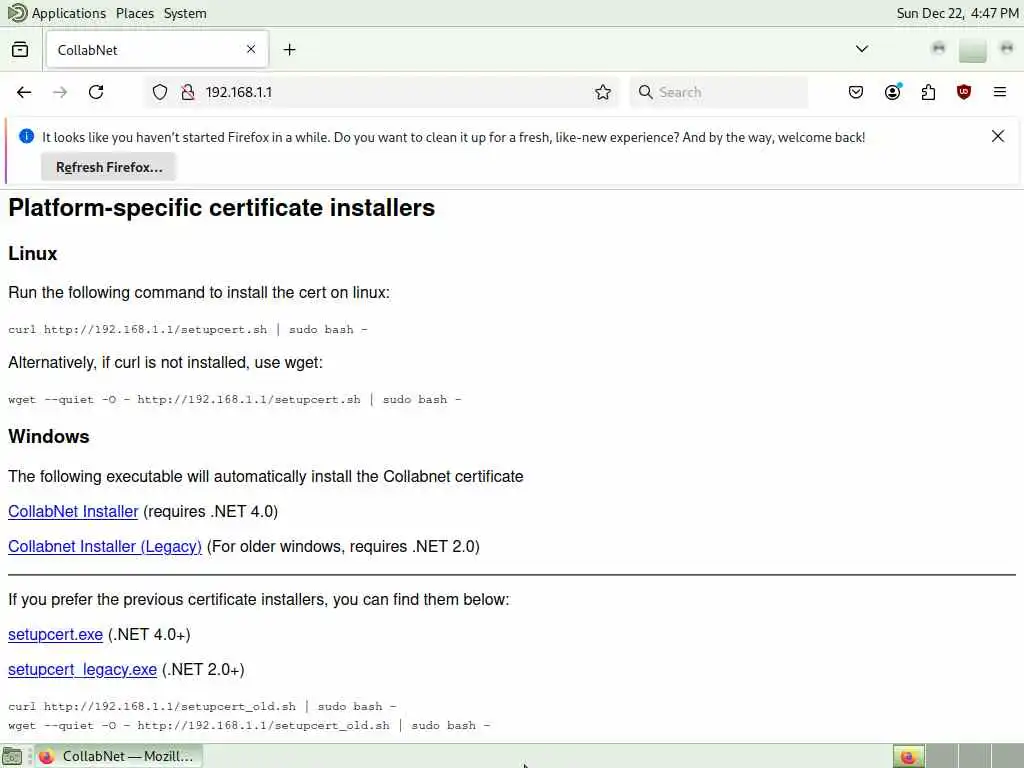The height and width of the screenshot is (768, 1024).
Task: Open the Collabnet Installer (Legacy) link
Action: tap(104, 547)
